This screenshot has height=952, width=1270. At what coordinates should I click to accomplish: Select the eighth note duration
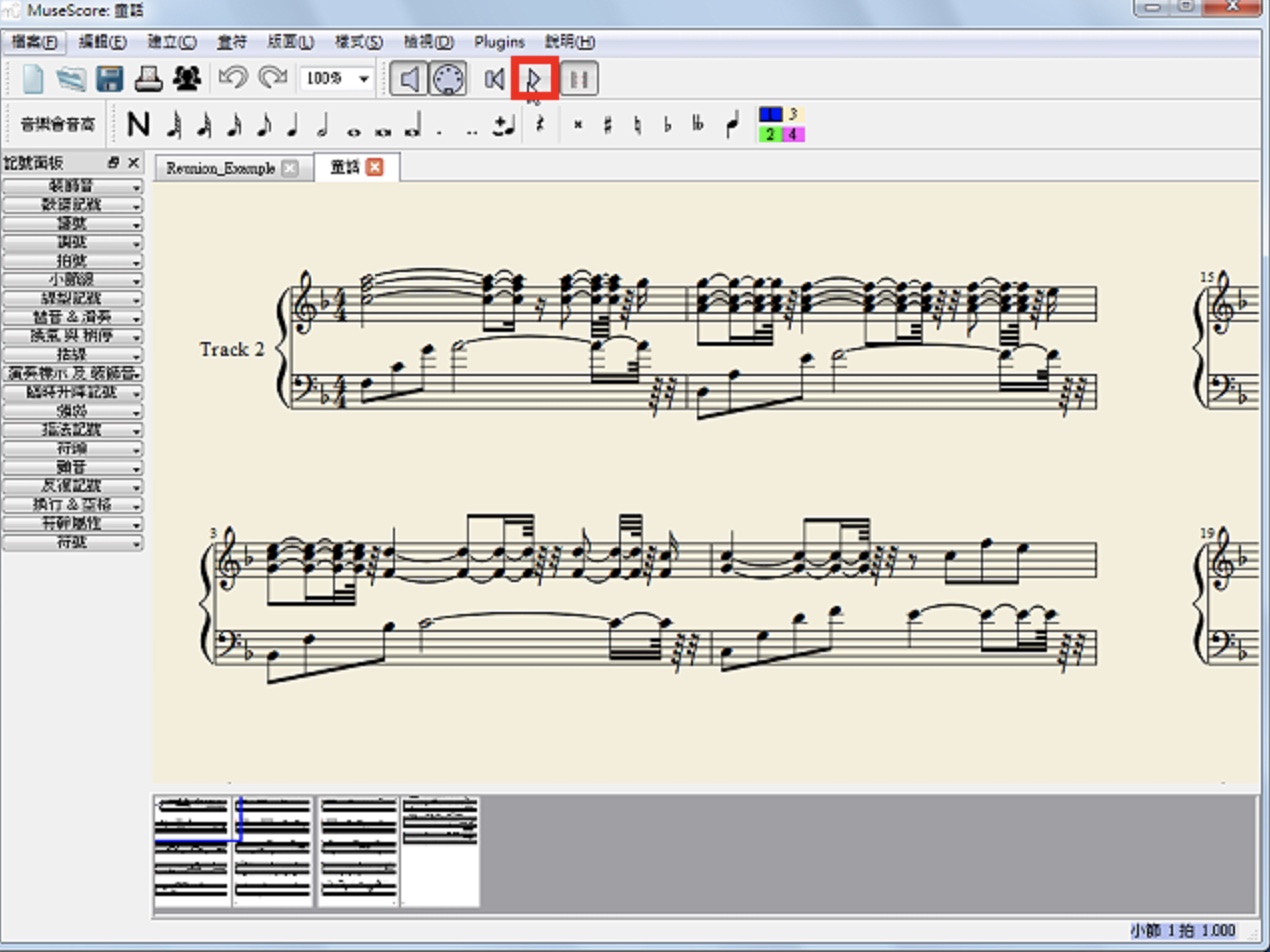[x=264, y=124]
